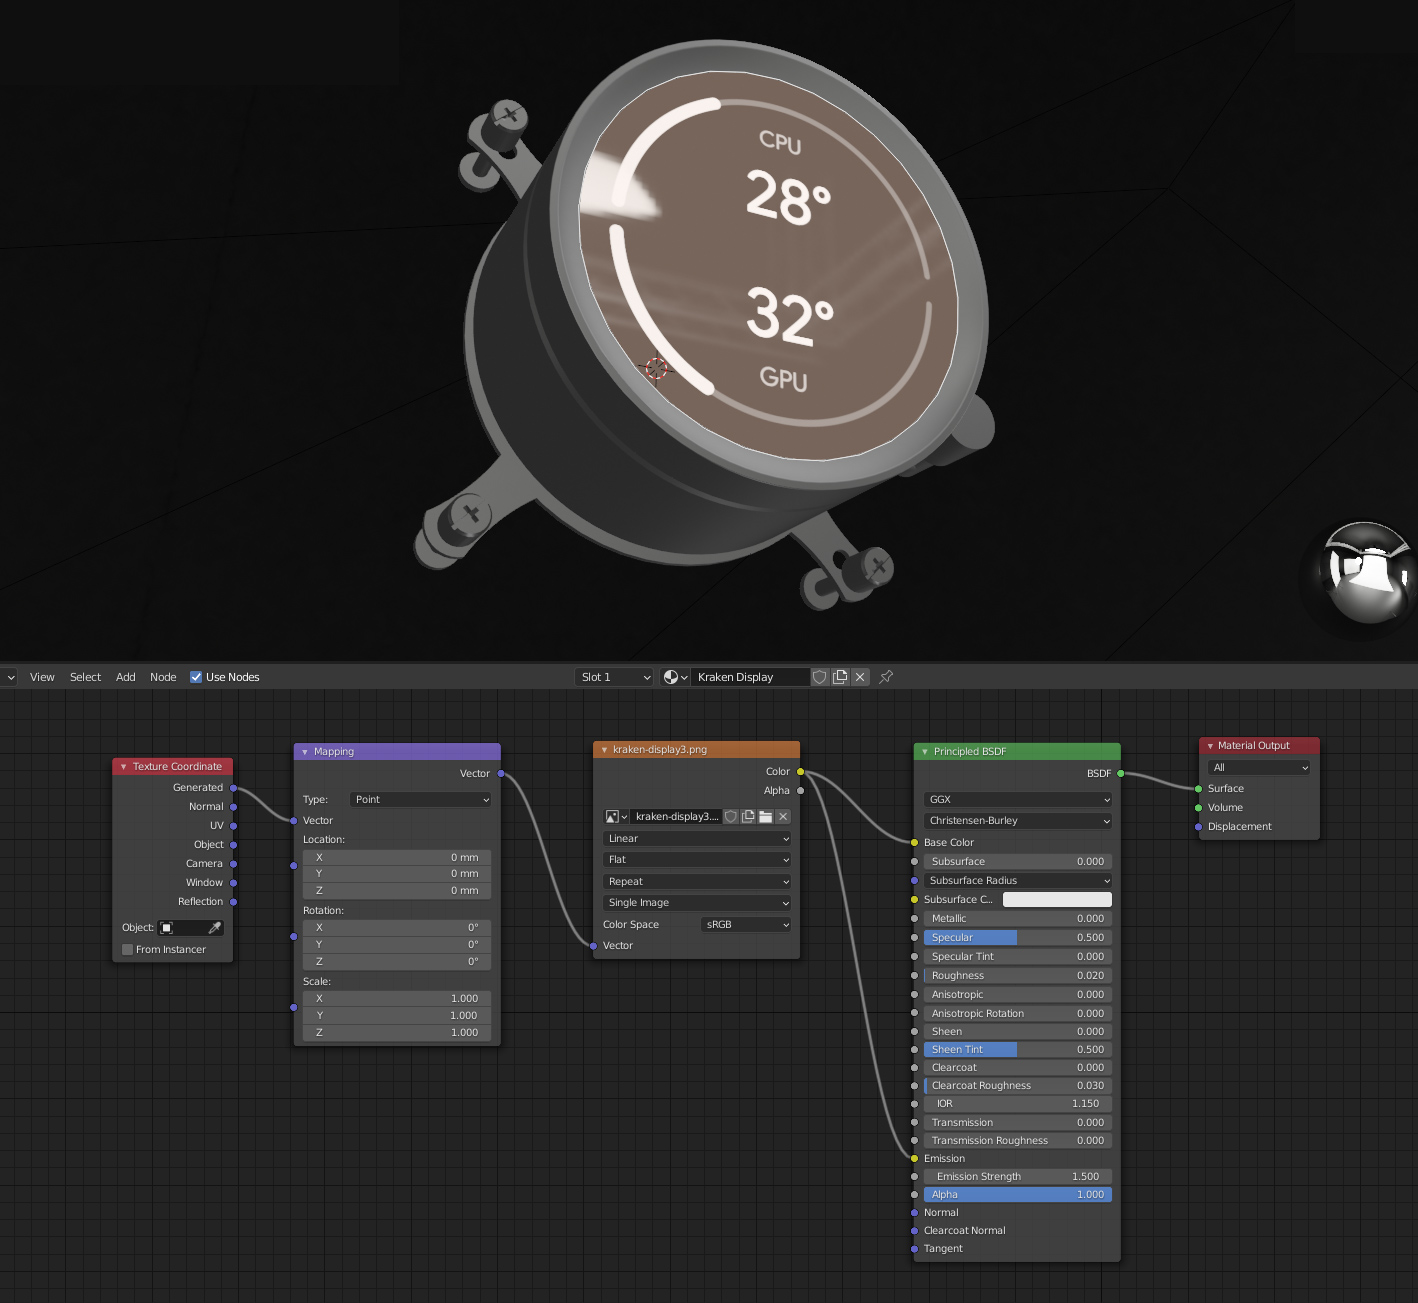Open the Mapping Type Point dropdown

[x=421, y=800]
